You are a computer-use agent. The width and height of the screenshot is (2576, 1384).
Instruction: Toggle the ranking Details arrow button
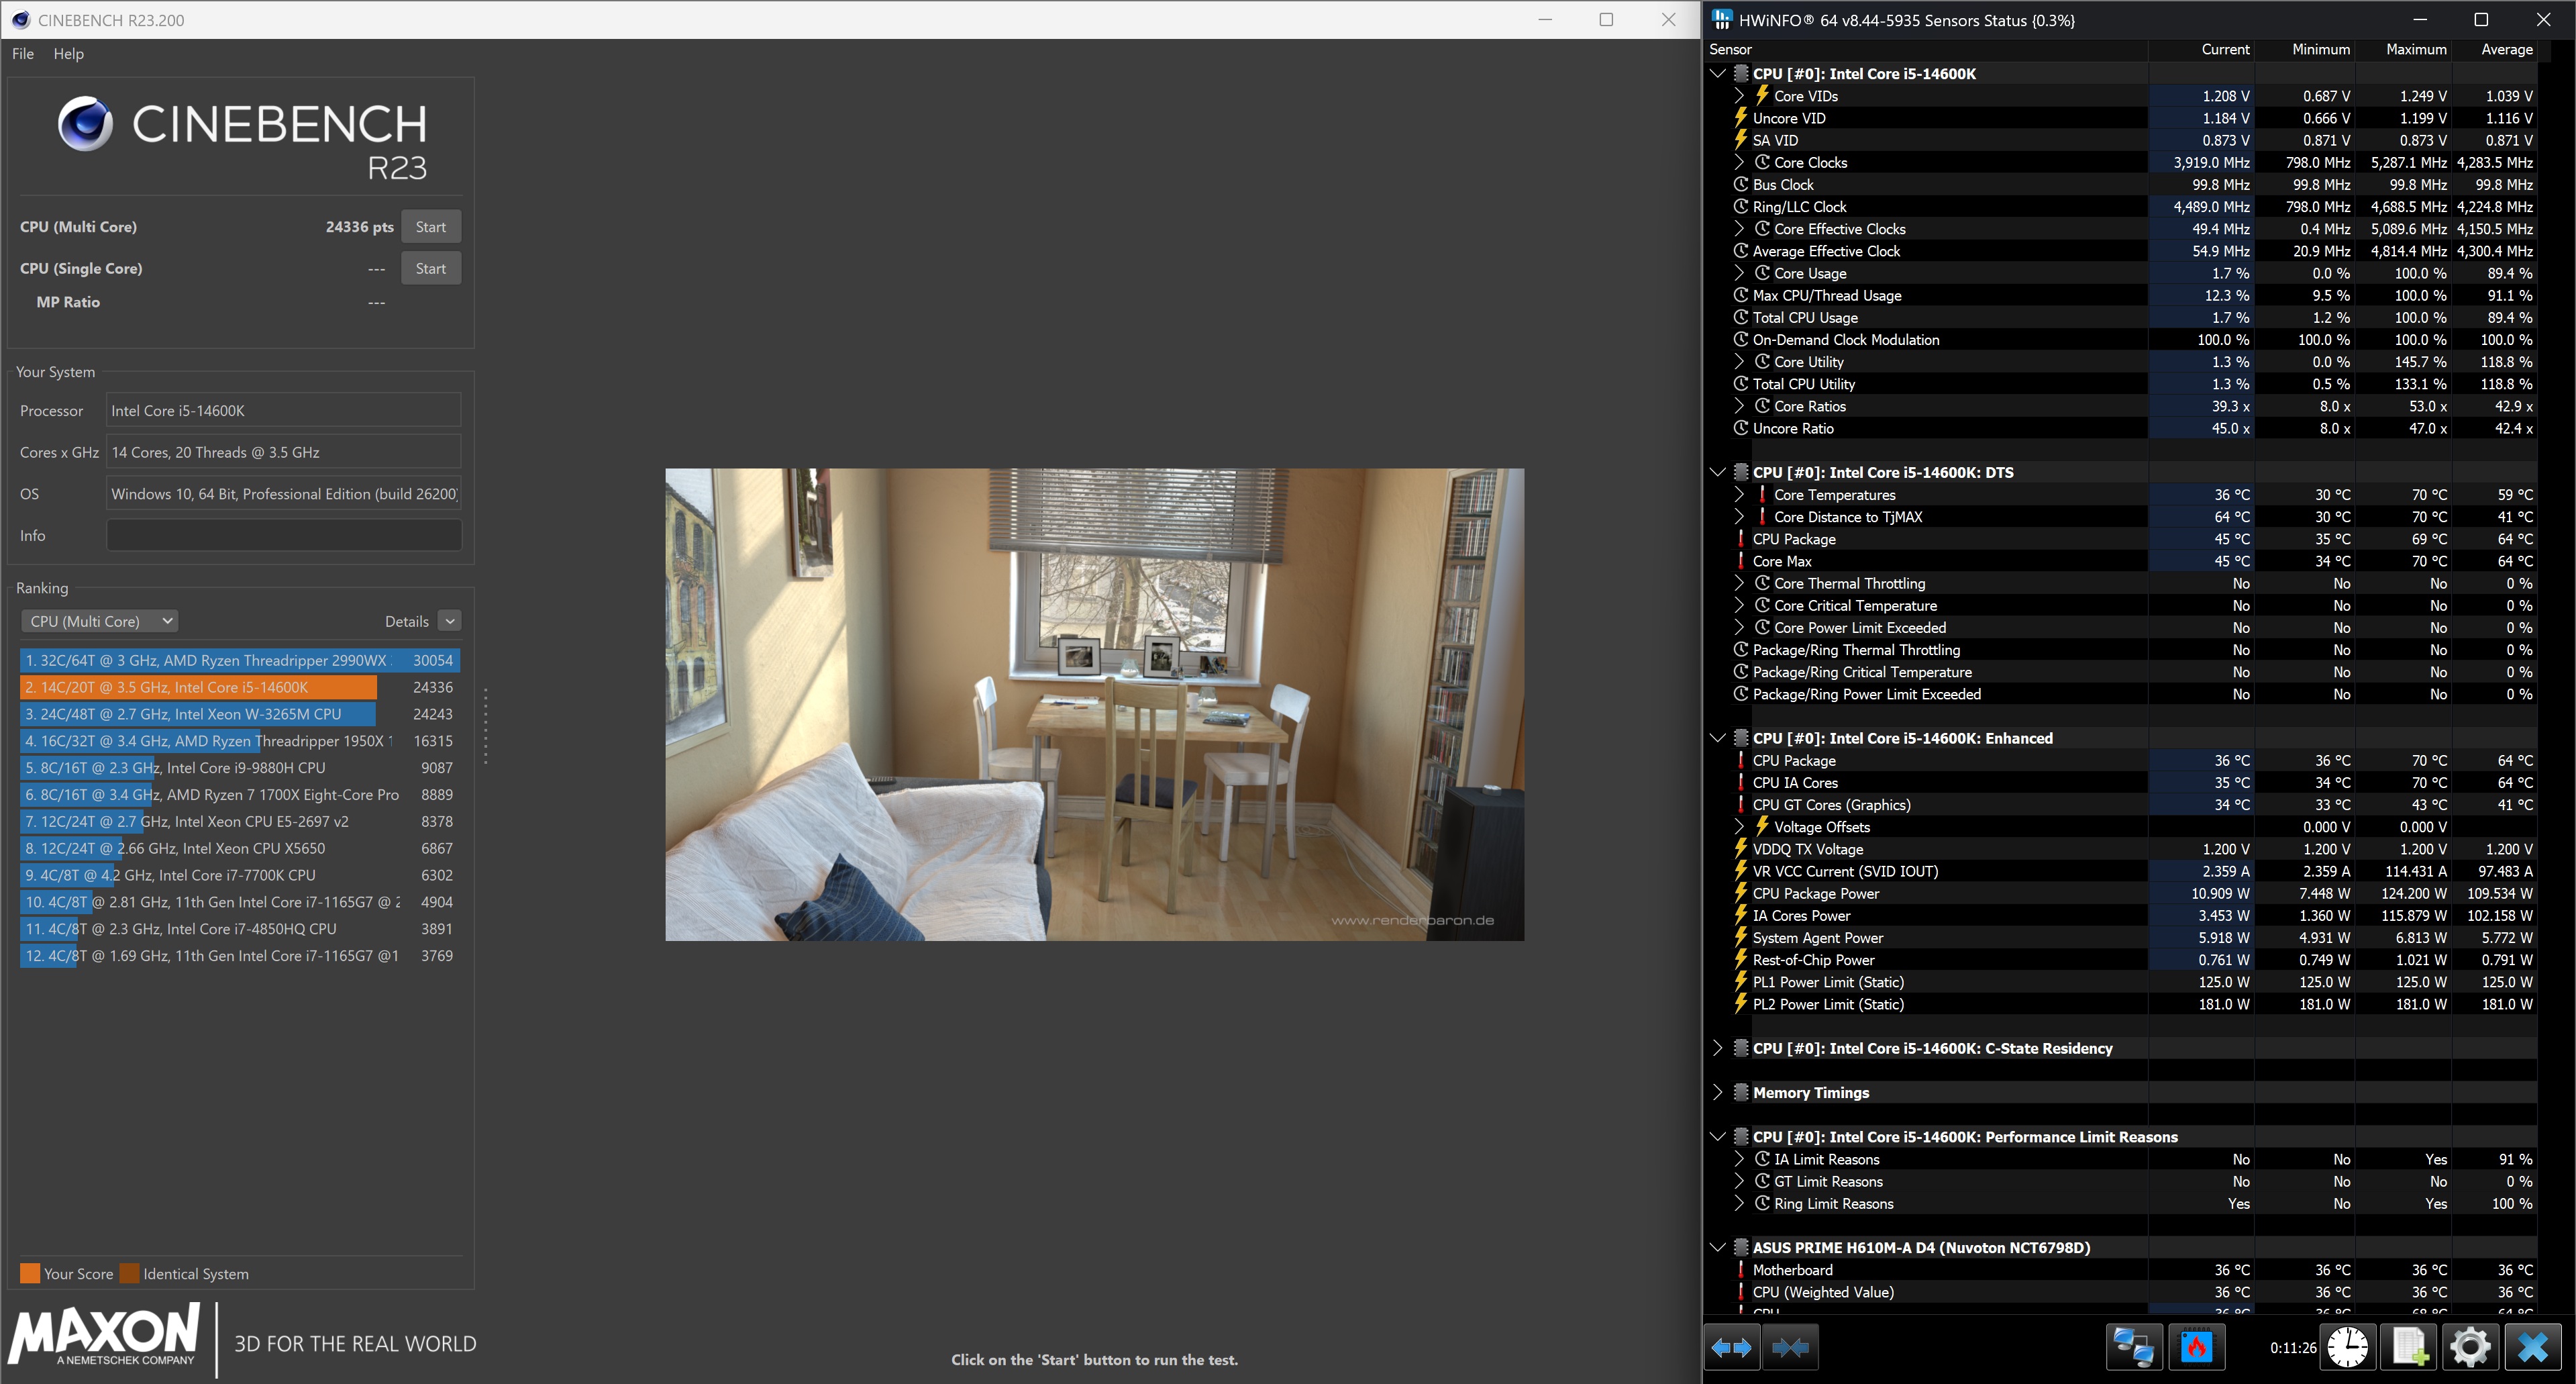[x=450, y=621]
